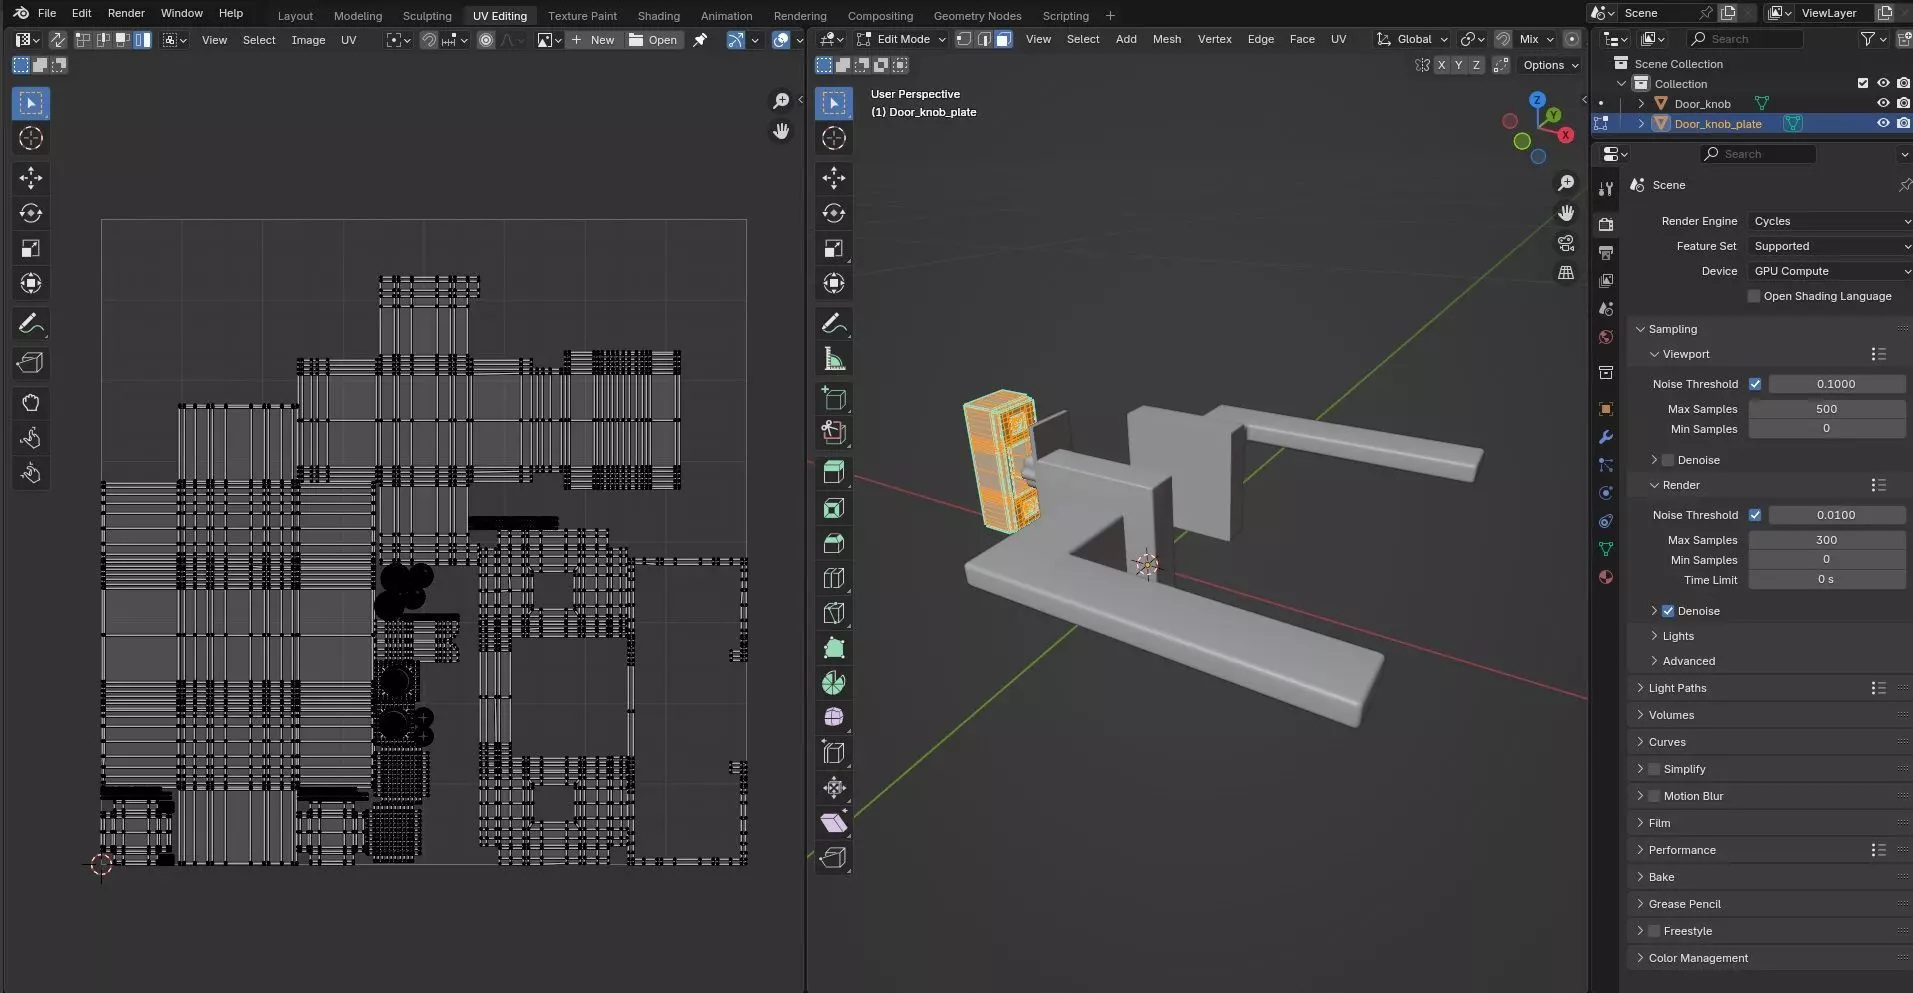Enable the Simplify checkbox

pos(1654,769)
